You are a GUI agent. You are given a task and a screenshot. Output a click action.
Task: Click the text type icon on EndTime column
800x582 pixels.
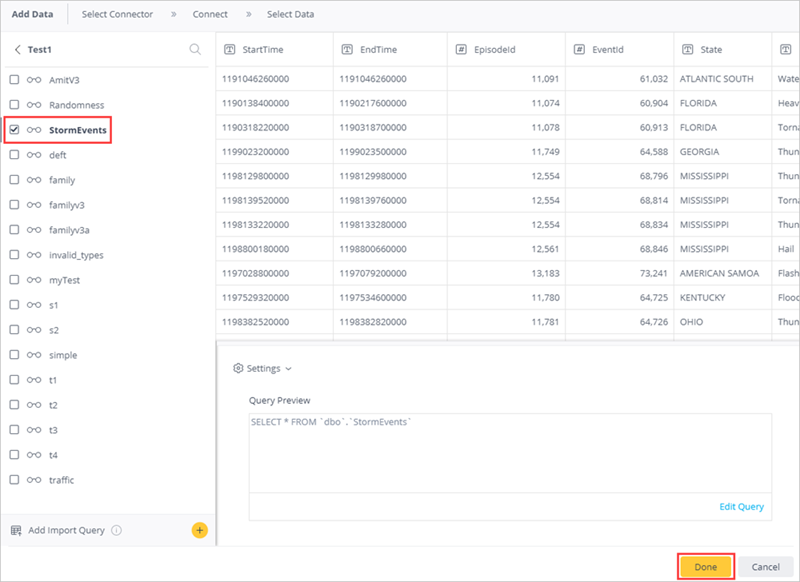pyautogui.click(x=347, y=49)
